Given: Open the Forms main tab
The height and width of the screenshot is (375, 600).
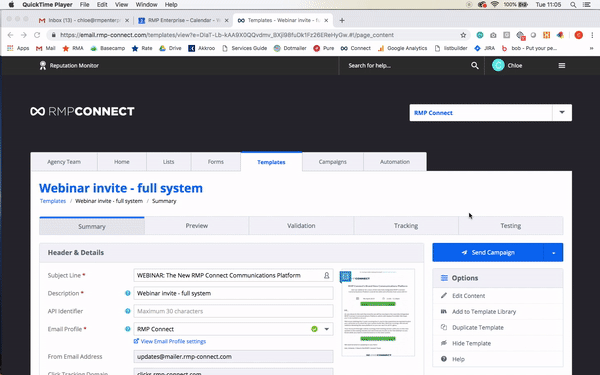Looking at the screenshot, I should (x=216, y=162).
